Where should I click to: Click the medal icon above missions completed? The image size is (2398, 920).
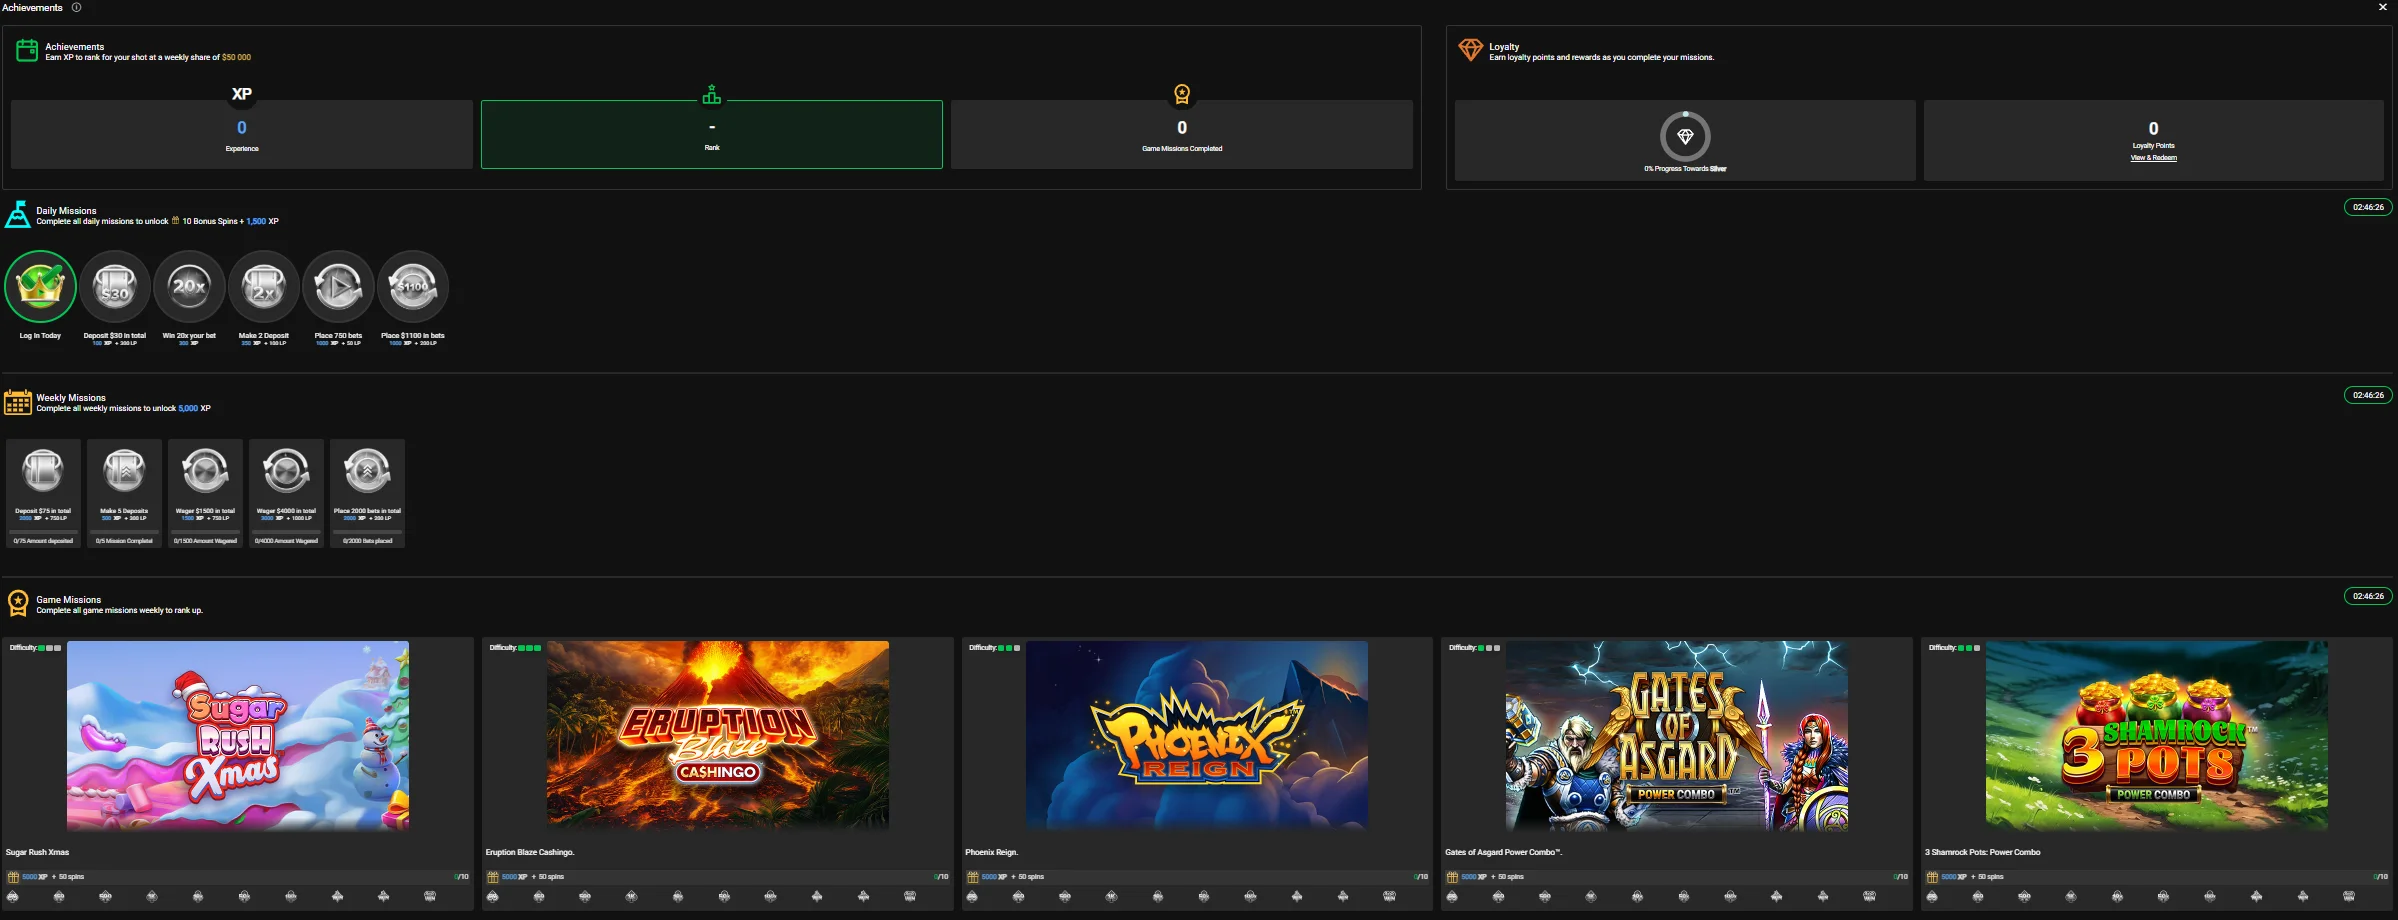pos(1182,94)
